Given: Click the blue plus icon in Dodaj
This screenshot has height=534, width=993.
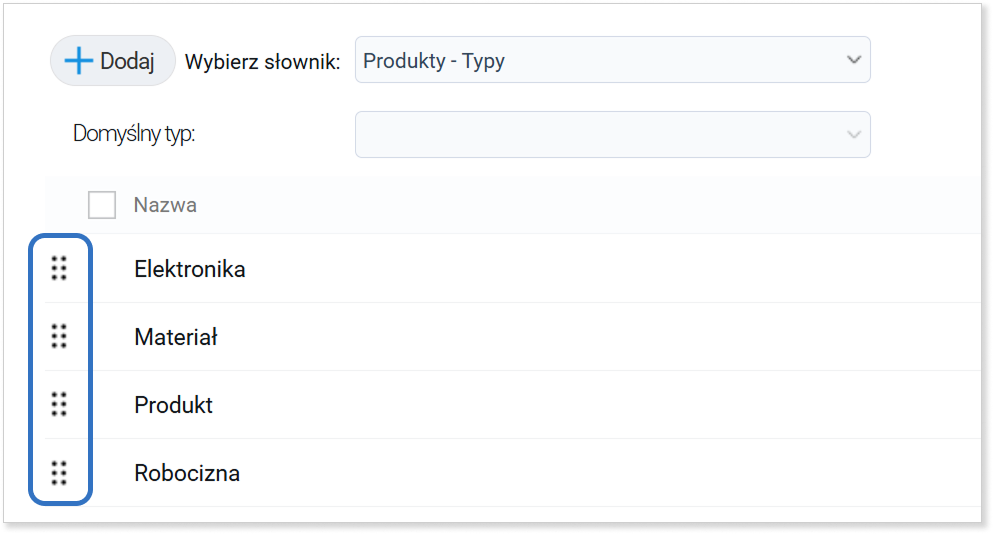Looking at the screenshot, I should [x=79, y=61].
